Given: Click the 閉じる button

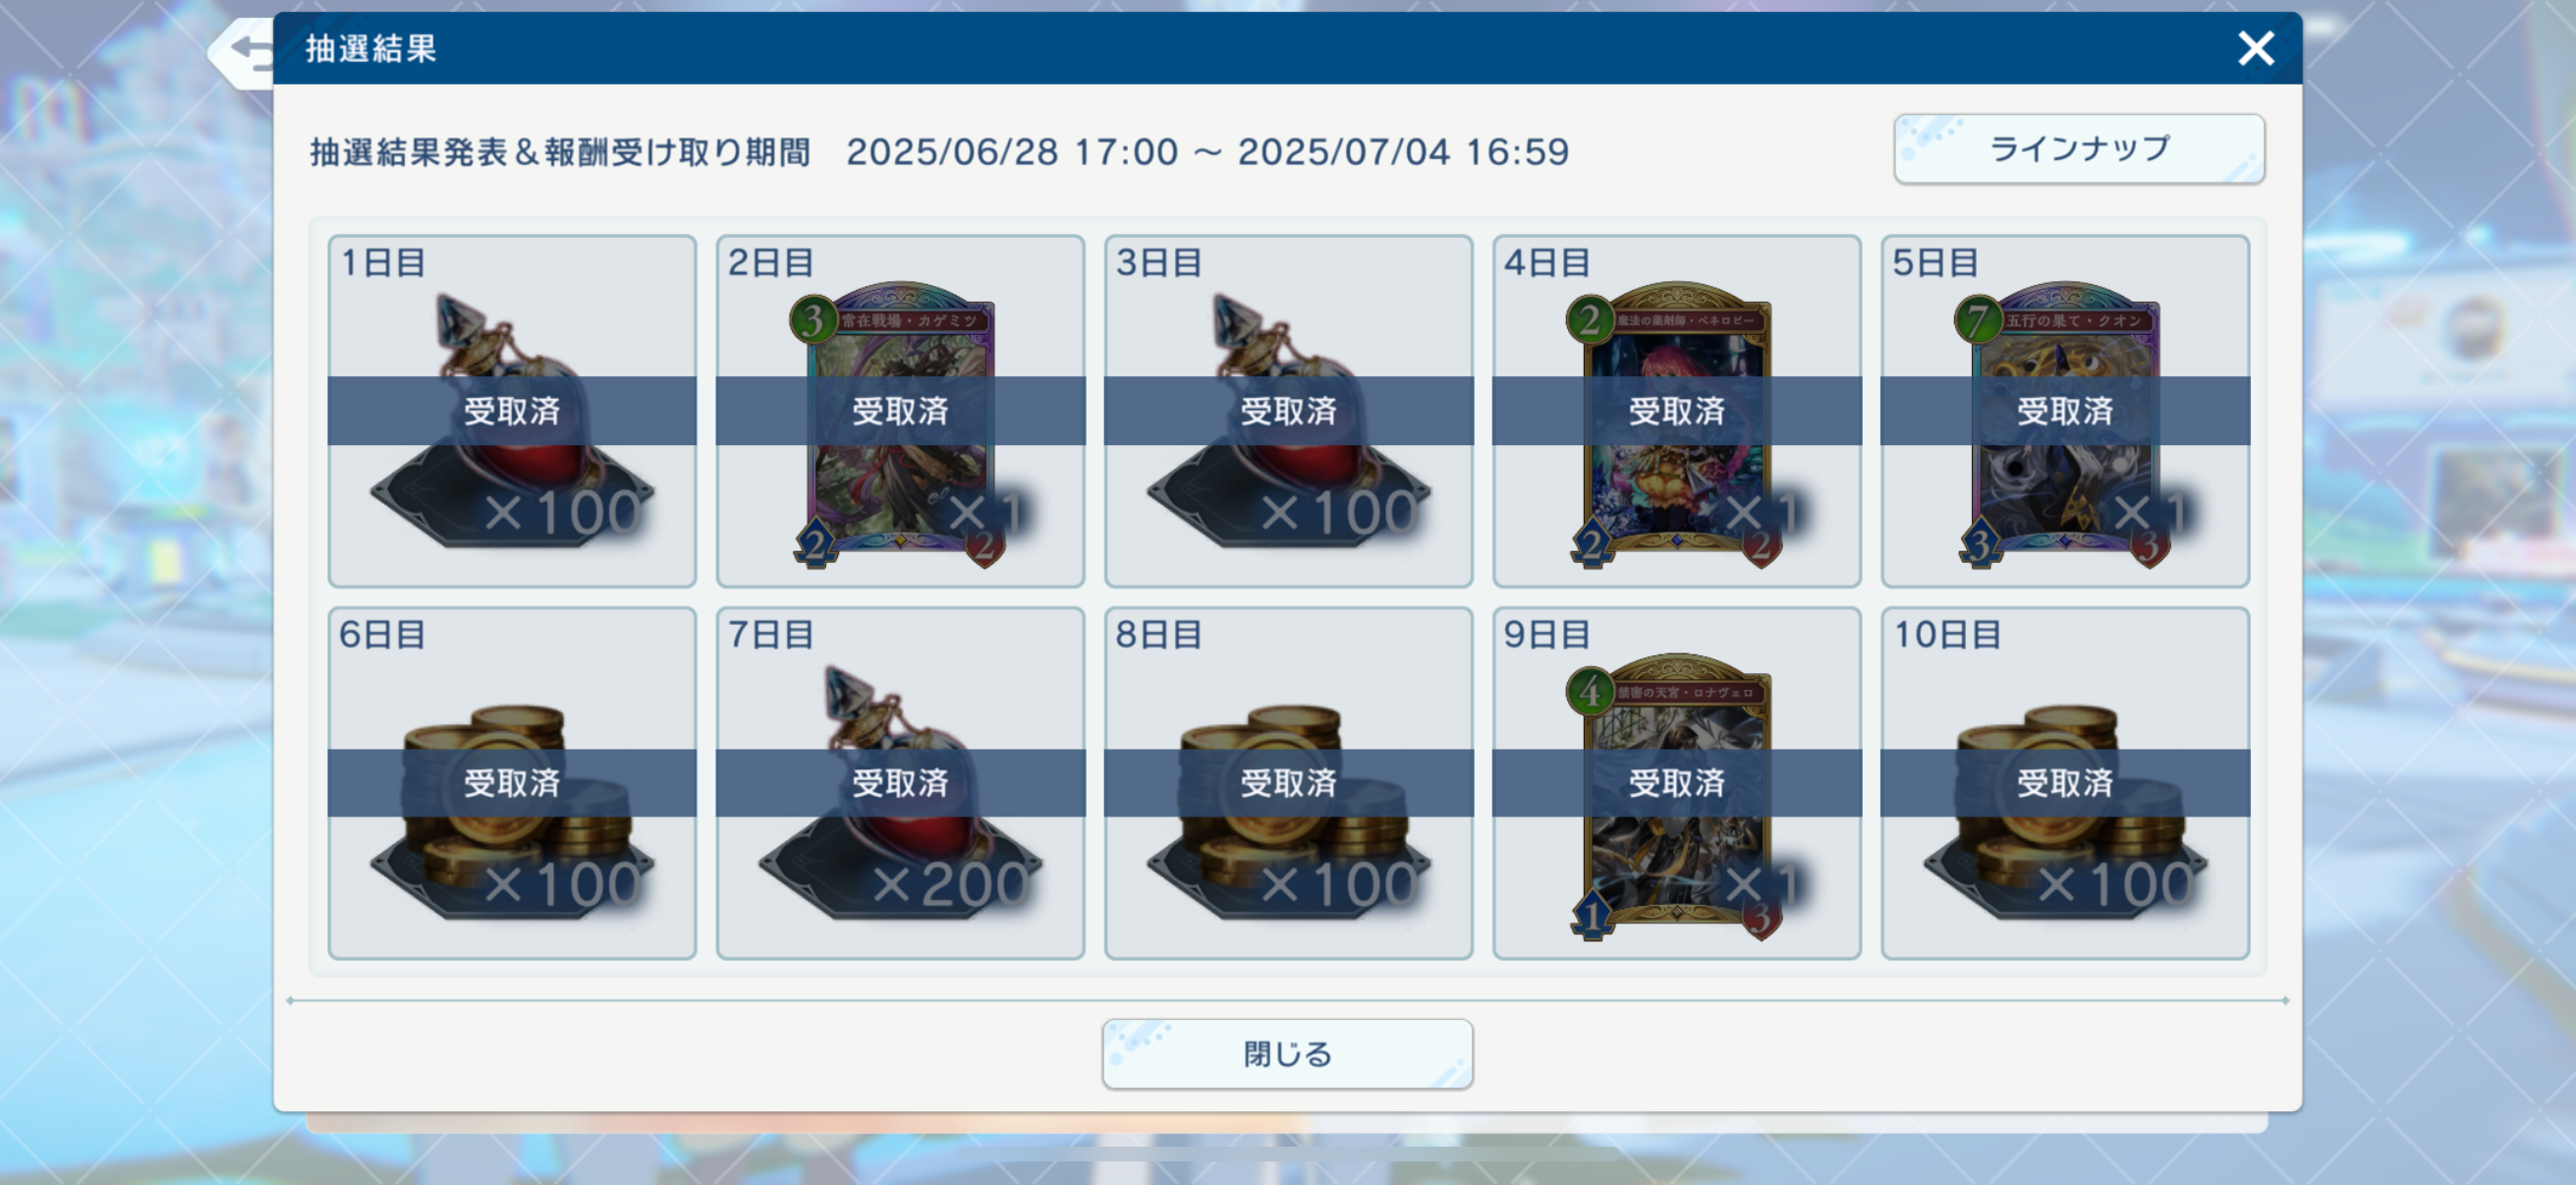Looking at the screenshot, I should [x=1287, y=1054].
